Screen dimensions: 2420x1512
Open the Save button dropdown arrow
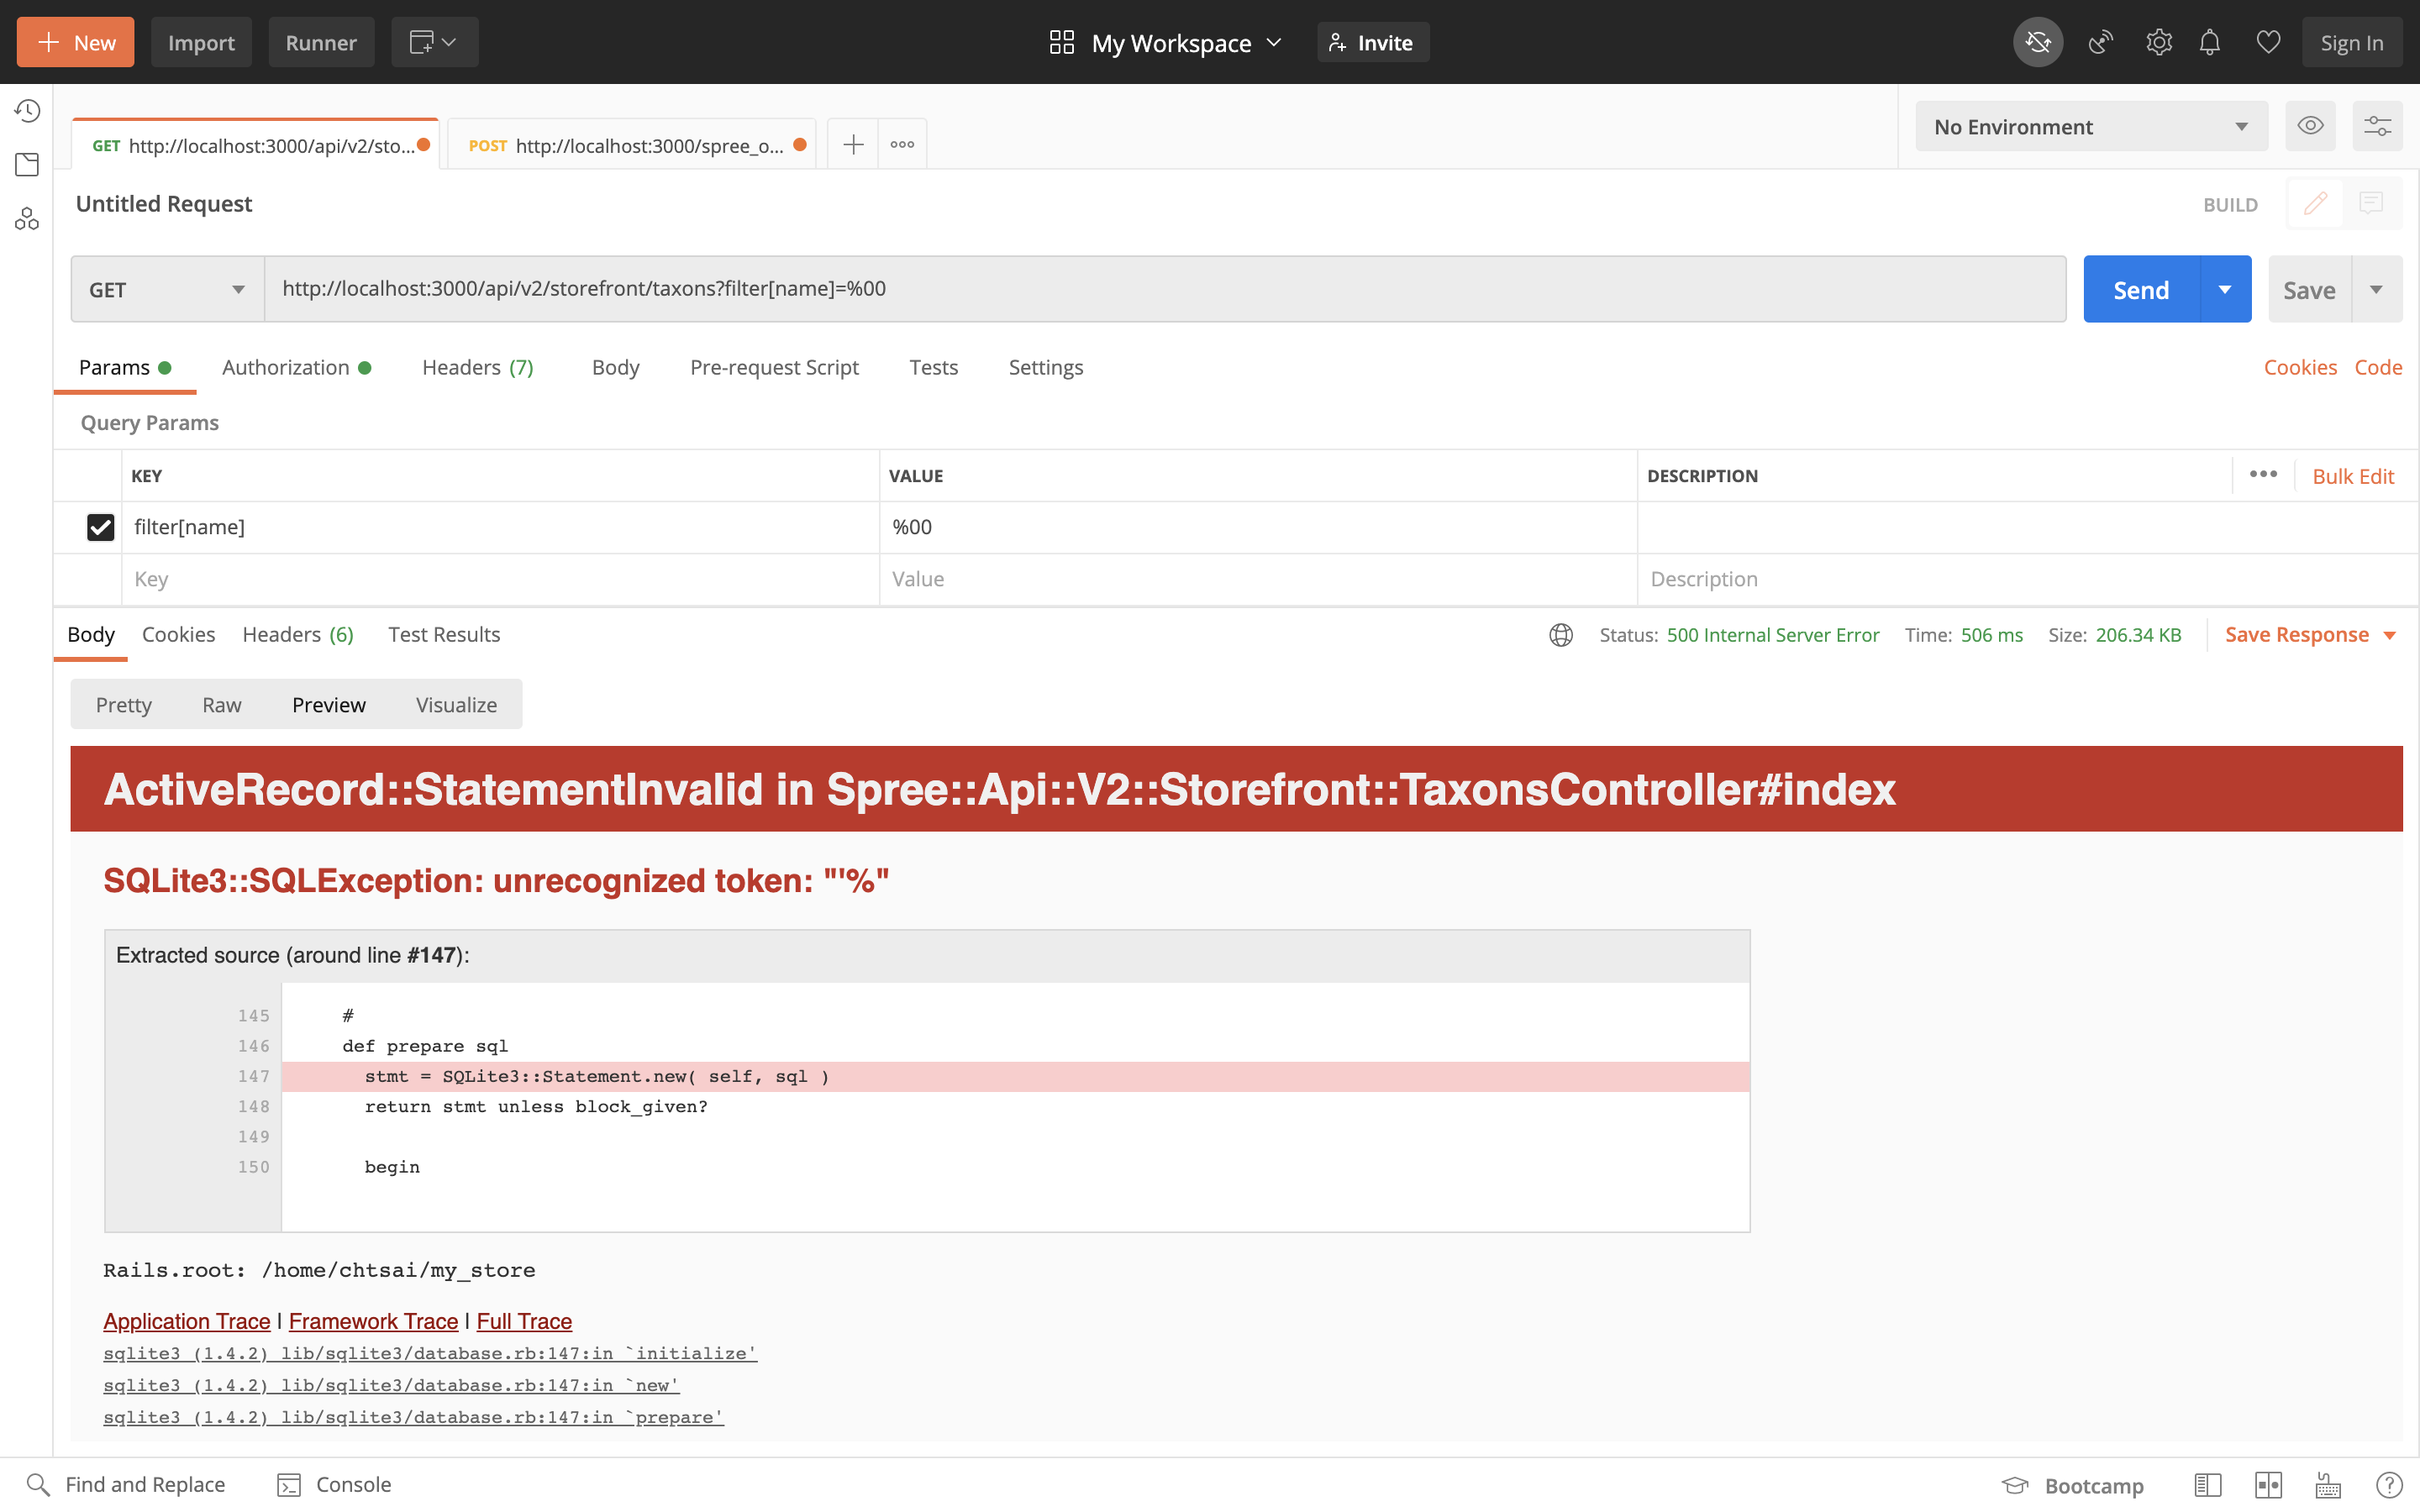(x=2378, y=289)
